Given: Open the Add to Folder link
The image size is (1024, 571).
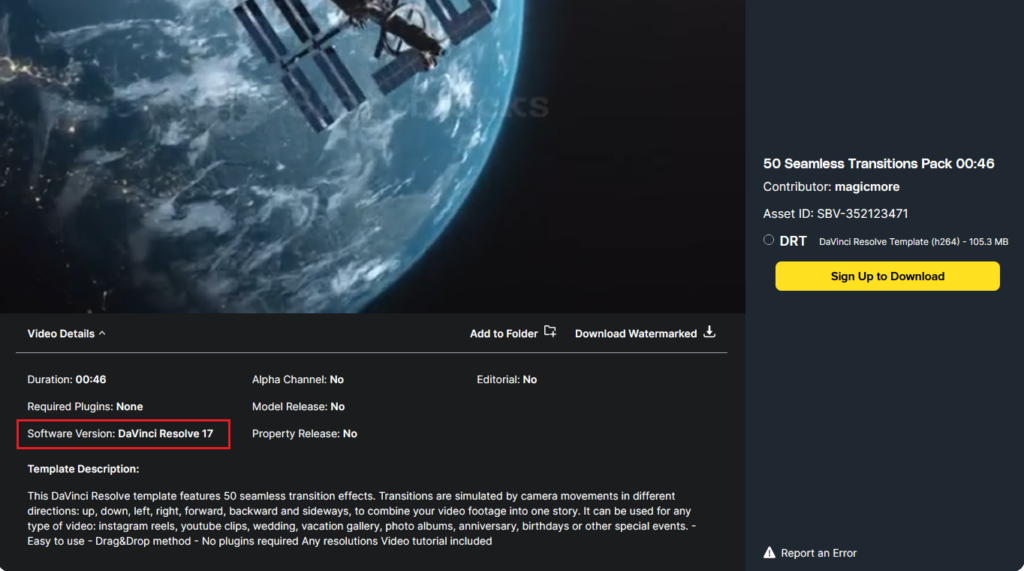Looking at the screenshot, I should click(x=504, y=333).
